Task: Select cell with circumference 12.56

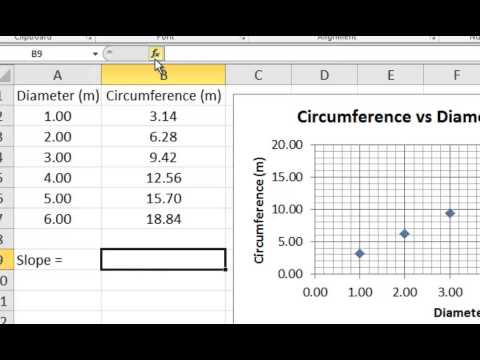Action: (x=163, y=178)
